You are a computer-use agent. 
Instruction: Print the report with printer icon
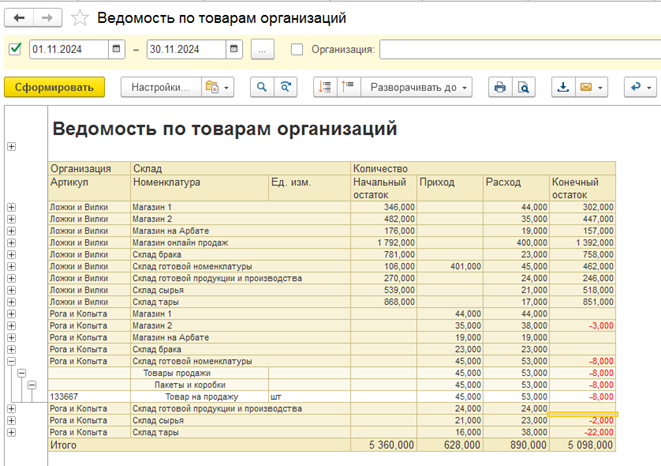click(x=500, y=87)
